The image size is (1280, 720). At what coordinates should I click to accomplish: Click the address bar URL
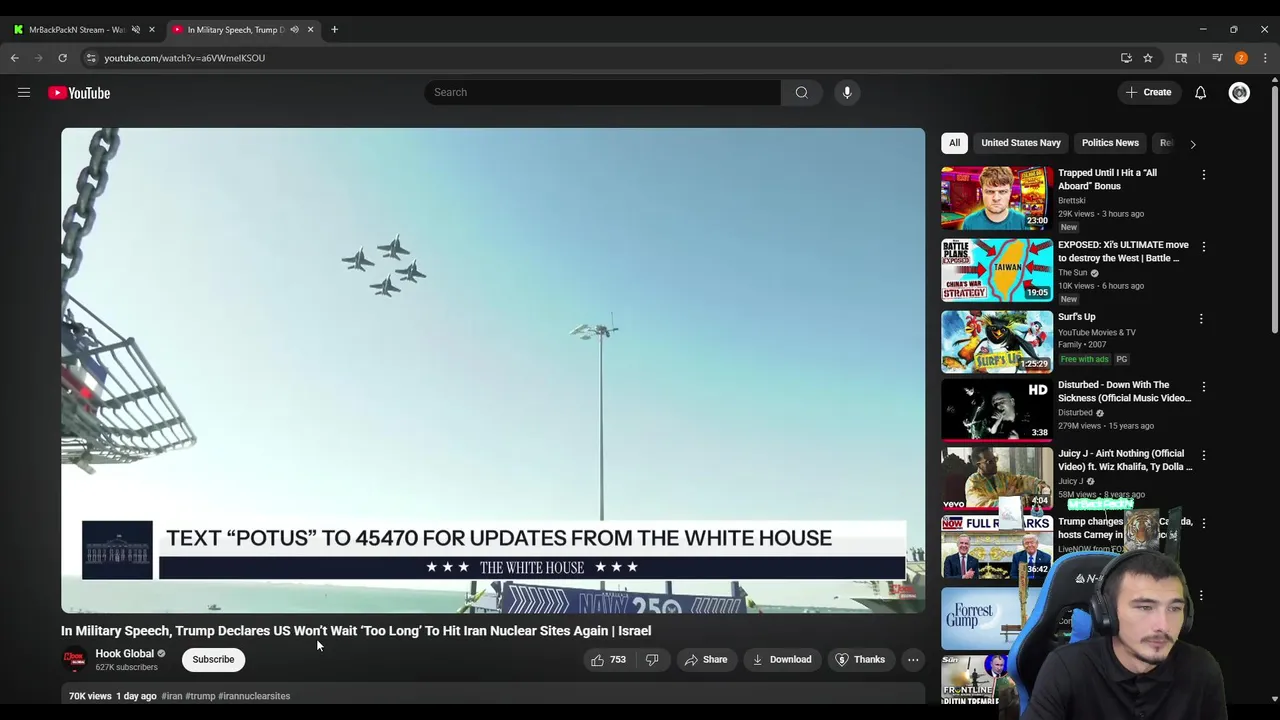[x=184, y=58]
